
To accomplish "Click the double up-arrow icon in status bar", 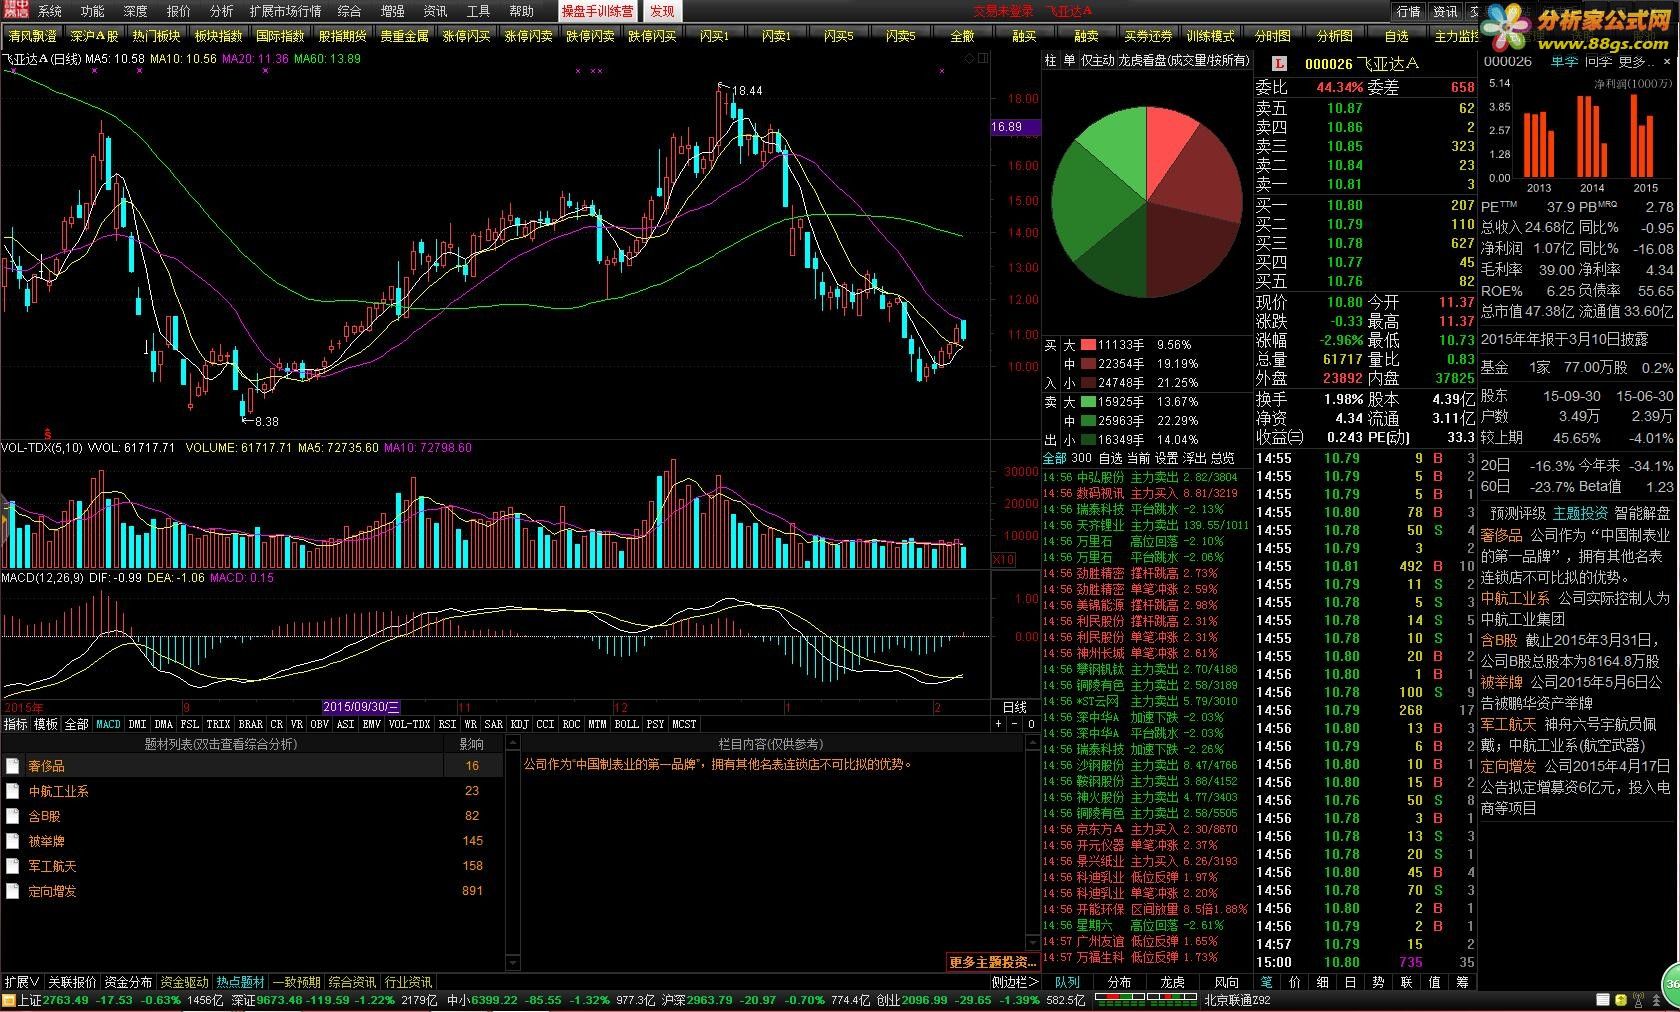I will [1656, 1000].
